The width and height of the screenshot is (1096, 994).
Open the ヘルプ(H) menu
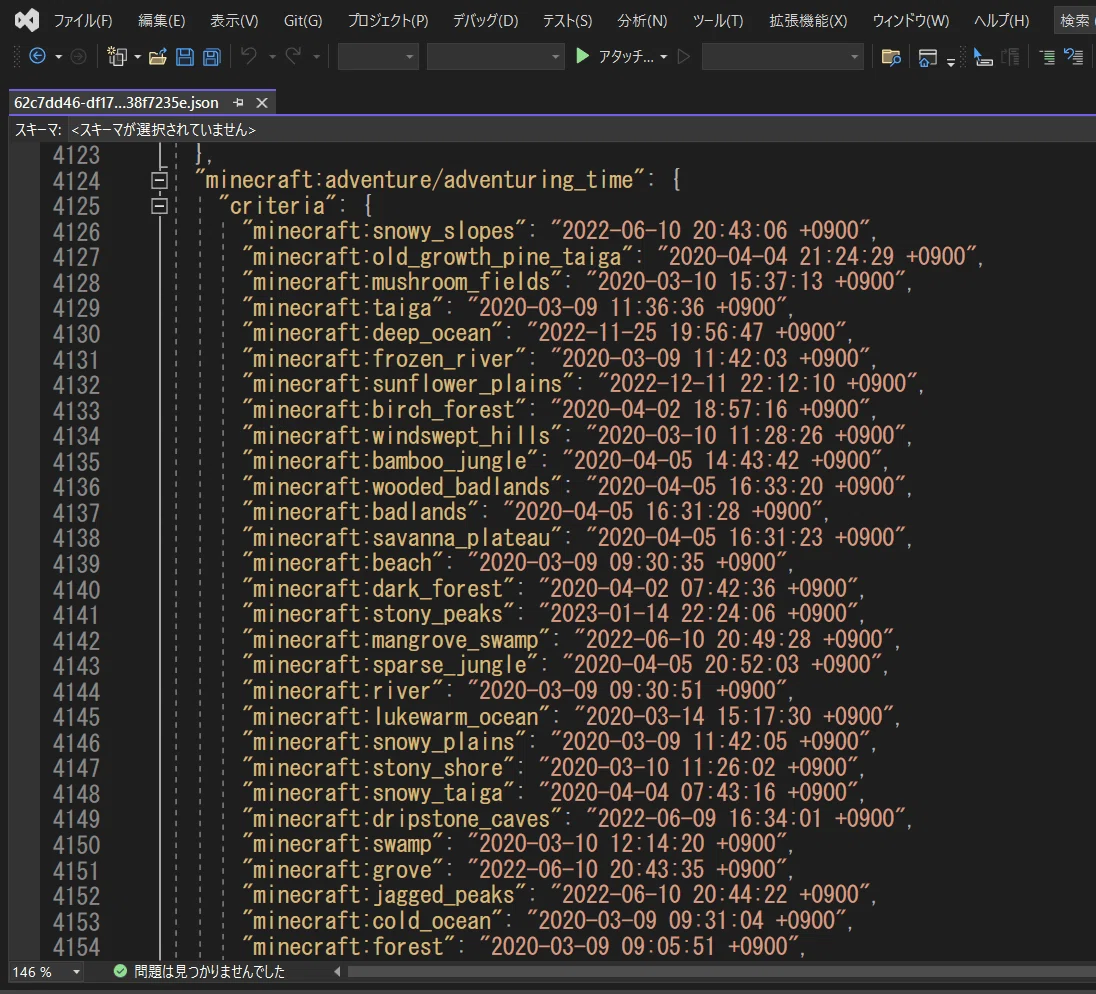pyautogui.click(x=1001, y=21)
